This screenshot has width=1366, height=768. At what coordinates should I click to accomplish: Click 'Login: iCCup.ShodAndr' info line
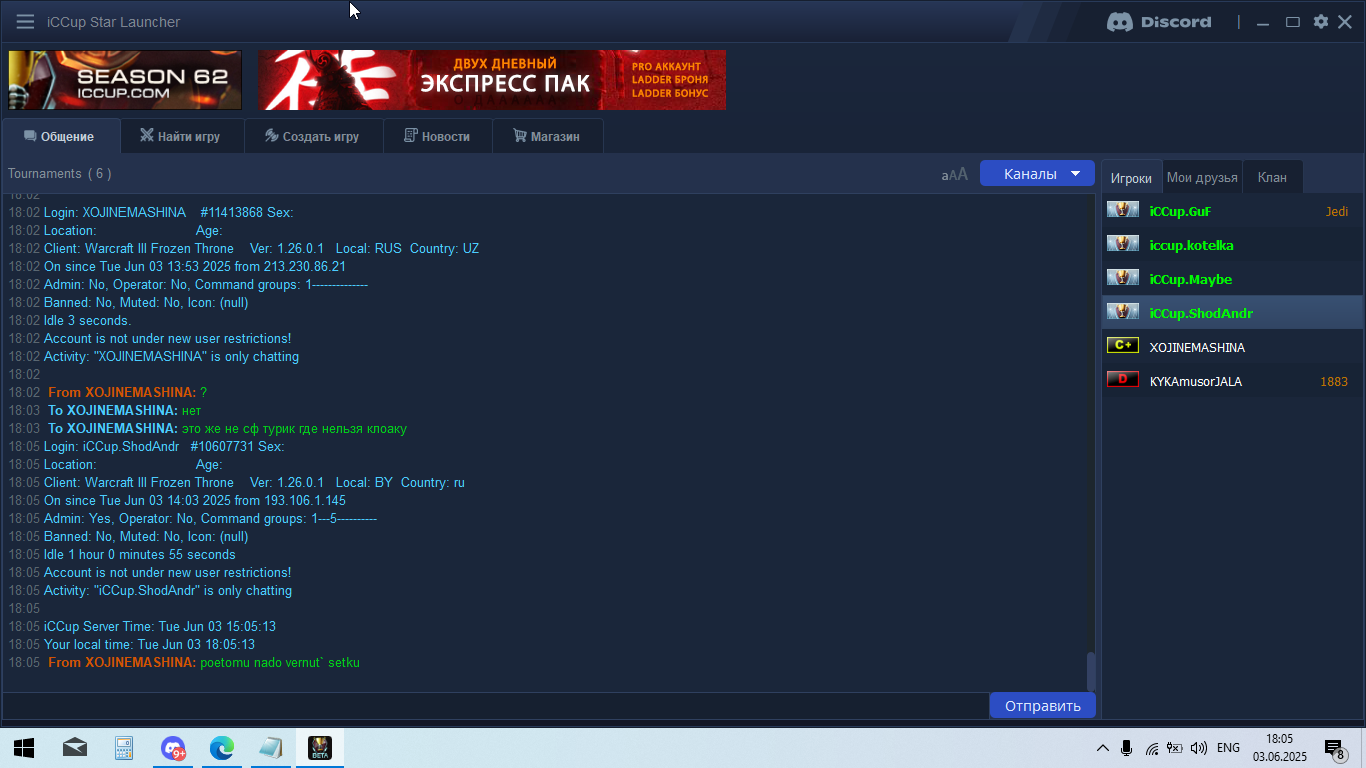164,447
